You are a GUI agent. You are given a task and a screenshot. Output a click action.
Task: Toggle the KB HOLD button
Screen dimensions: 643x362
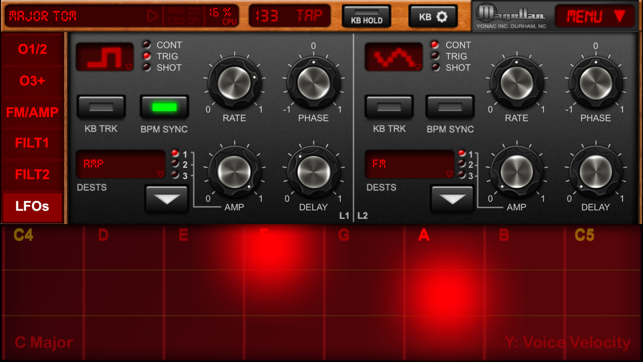tap(366, 17)
